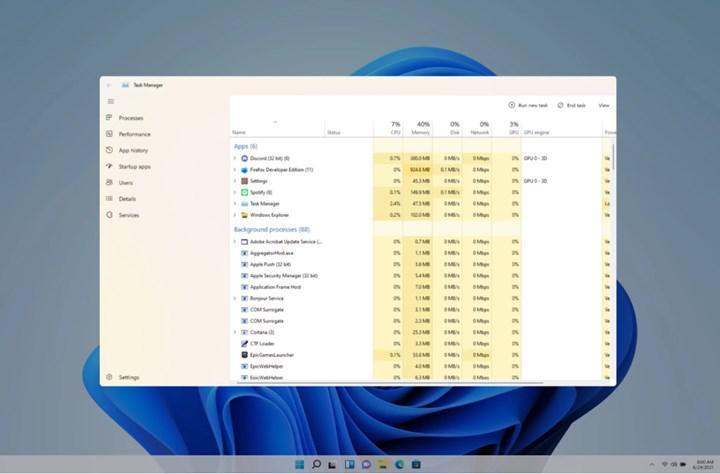Image resolution: width=720 pixels, height=474 pixels.
Task: Click the Apps group header
Action: [246, 146]
